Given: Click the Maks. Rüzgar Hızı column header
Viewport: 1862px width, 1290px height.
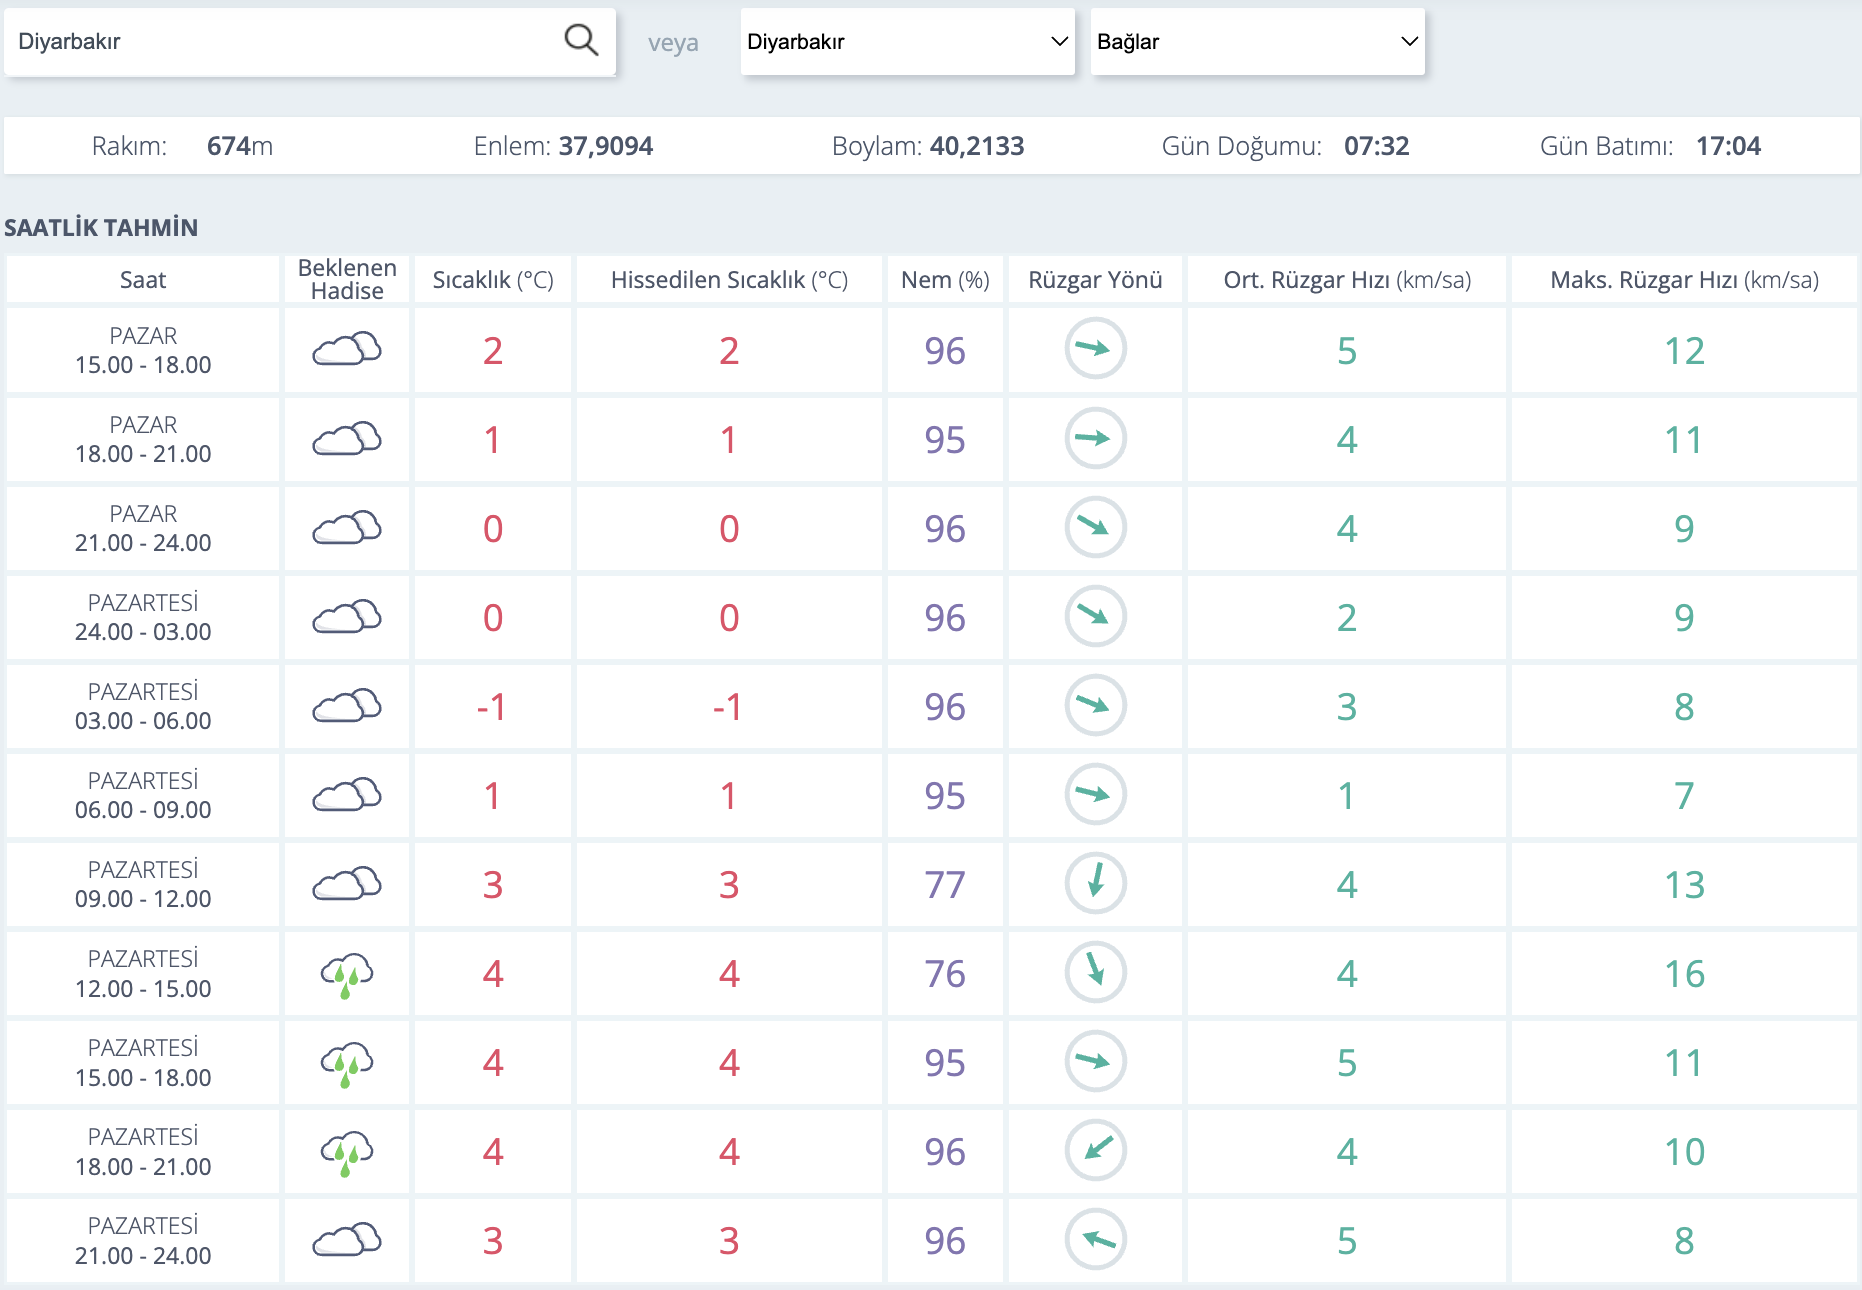Looking at the screenshot, I should [1684, 280].
